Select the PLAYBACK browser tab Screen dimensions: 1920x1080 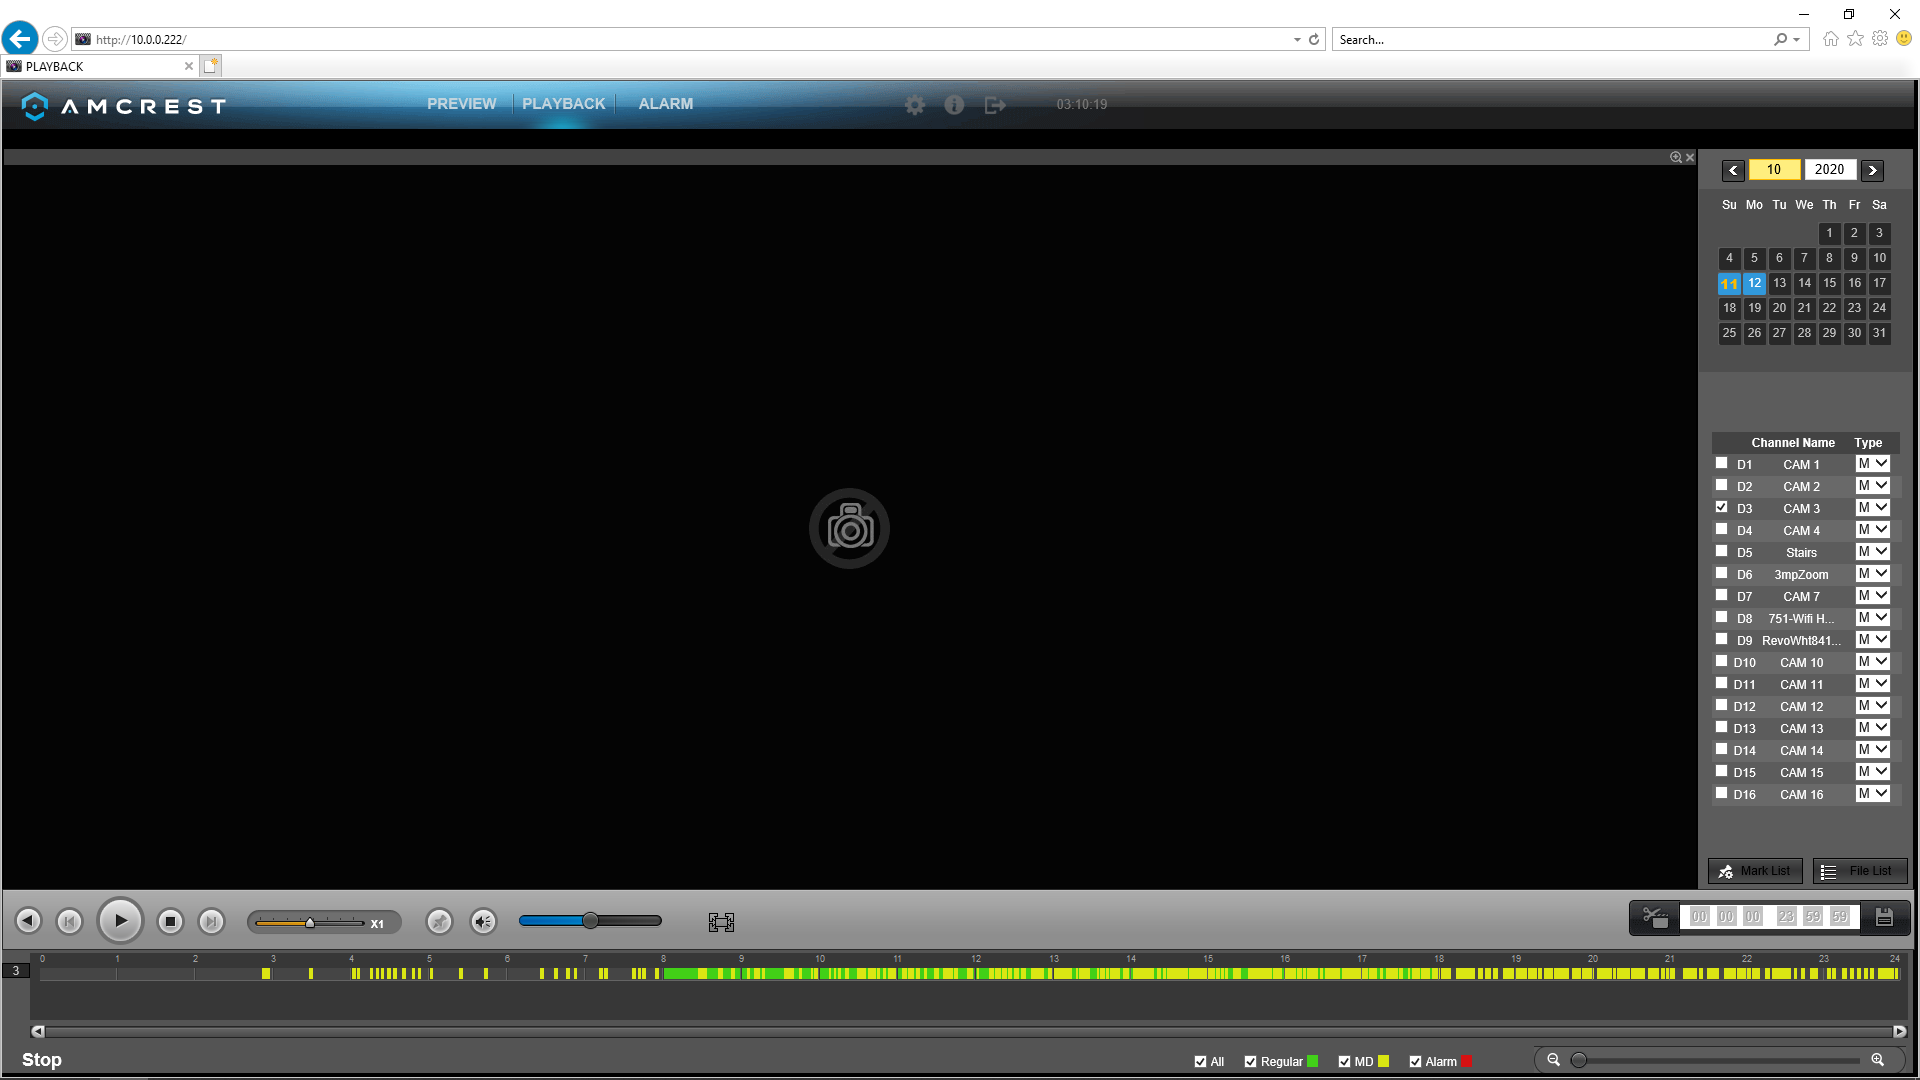99,66
